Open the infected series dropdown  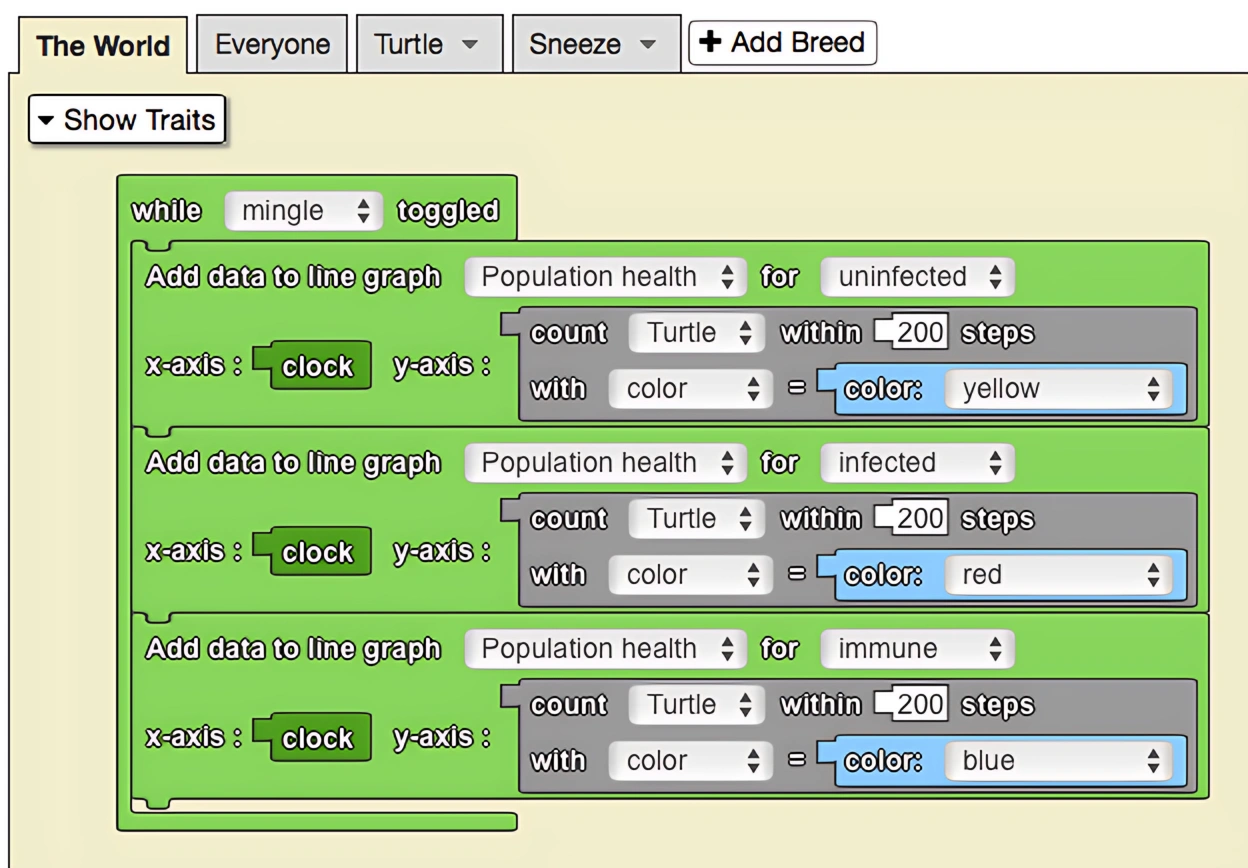(916, 463)
